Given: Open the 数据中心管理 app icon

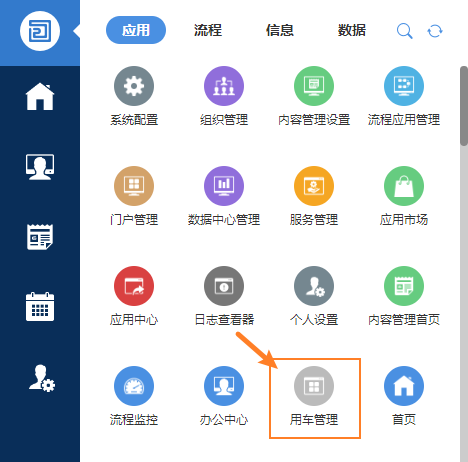Looking at the screenshot, I should 224,186.
